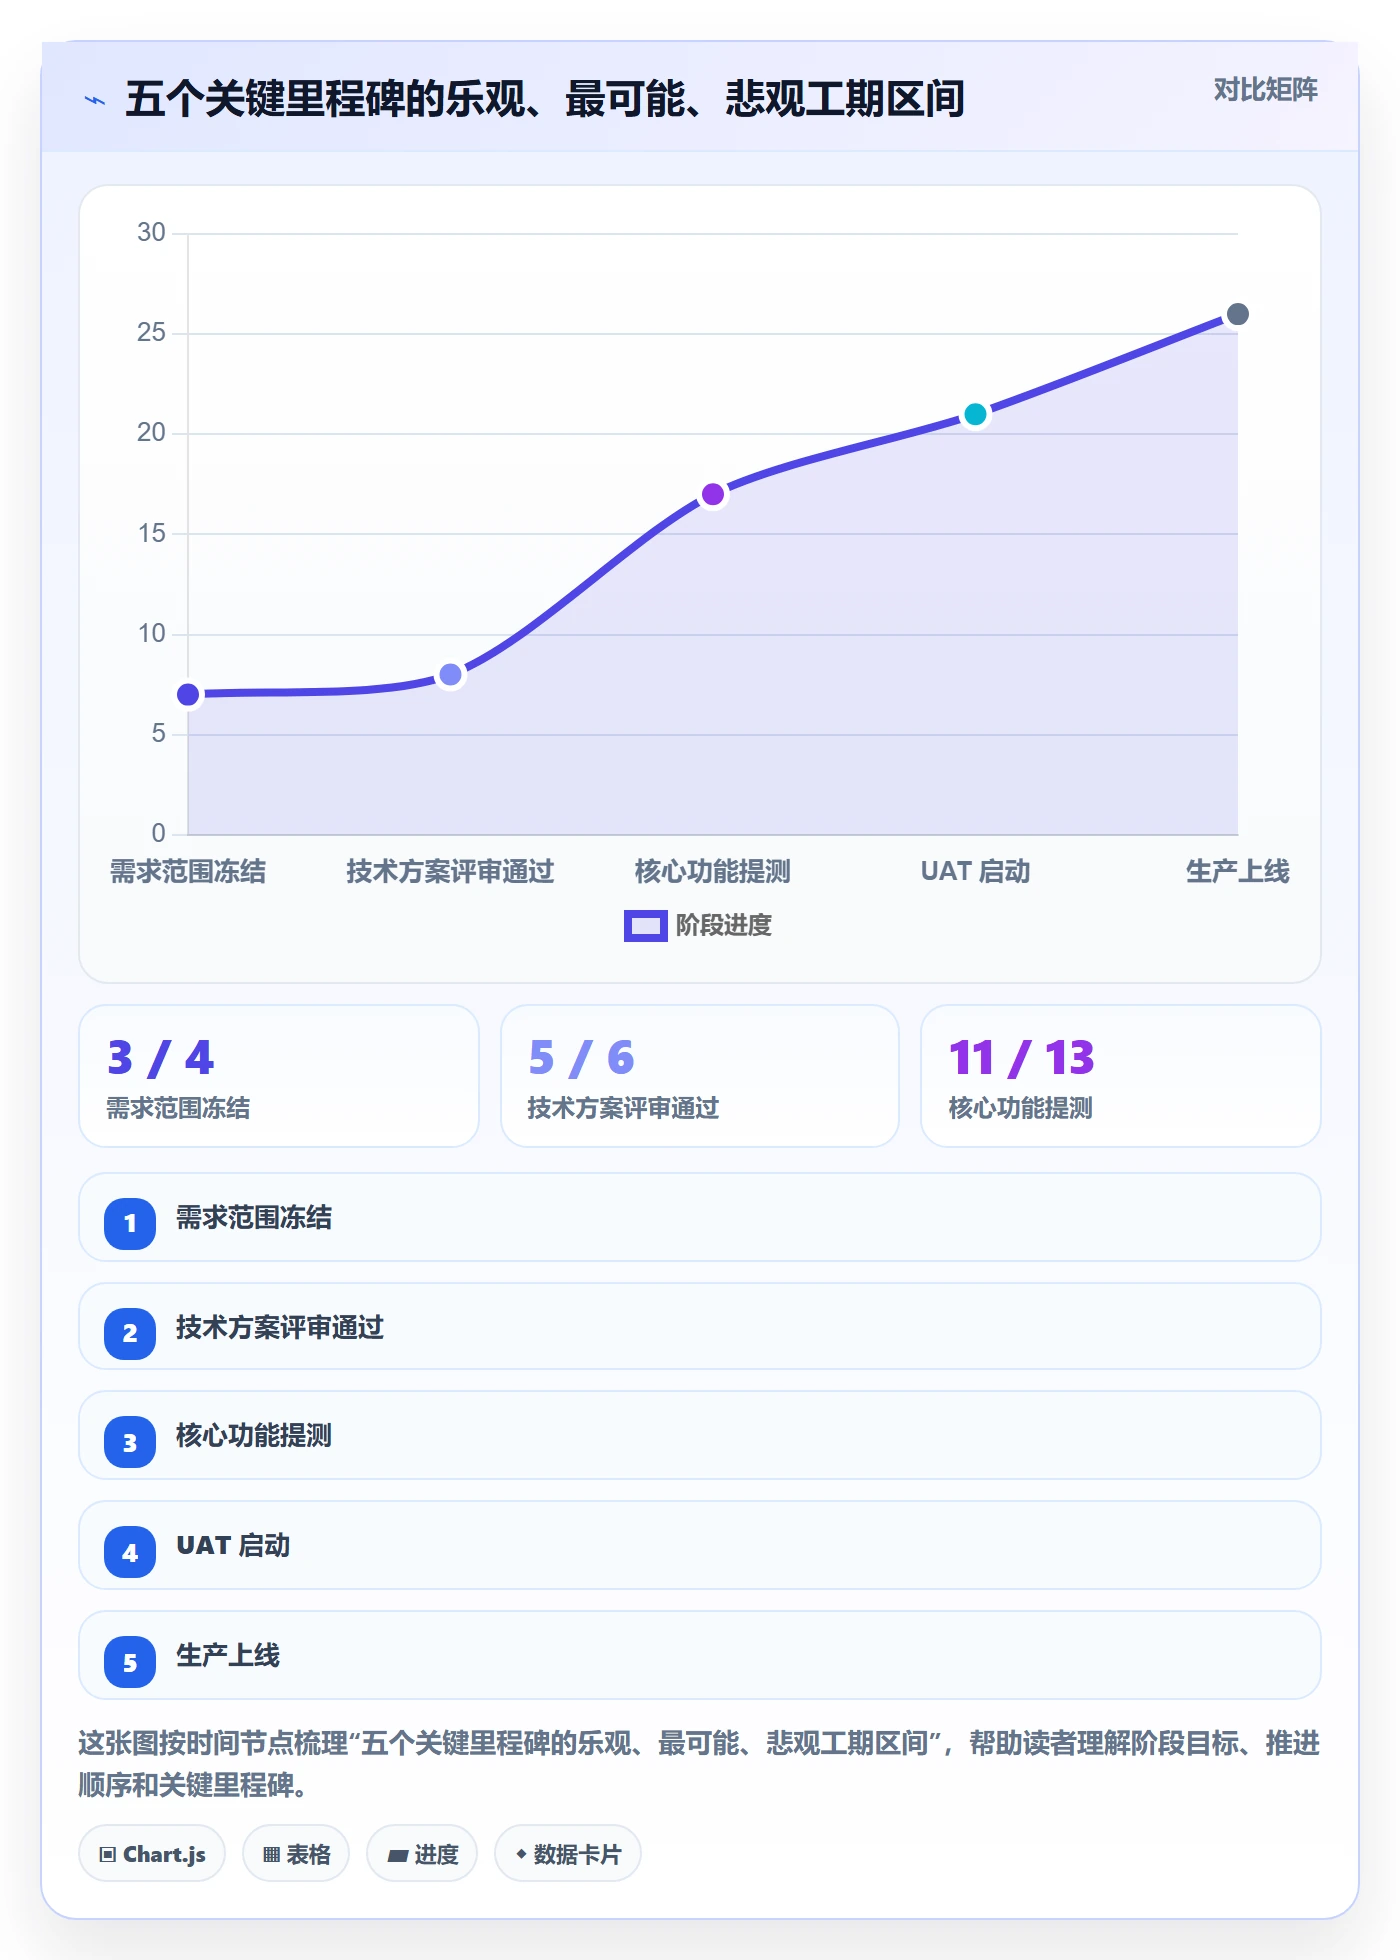The width and height of the screenshot is (1400, 1960).
Task: Click the 进度 tag chip
Action: click(x=422, y=1854)
